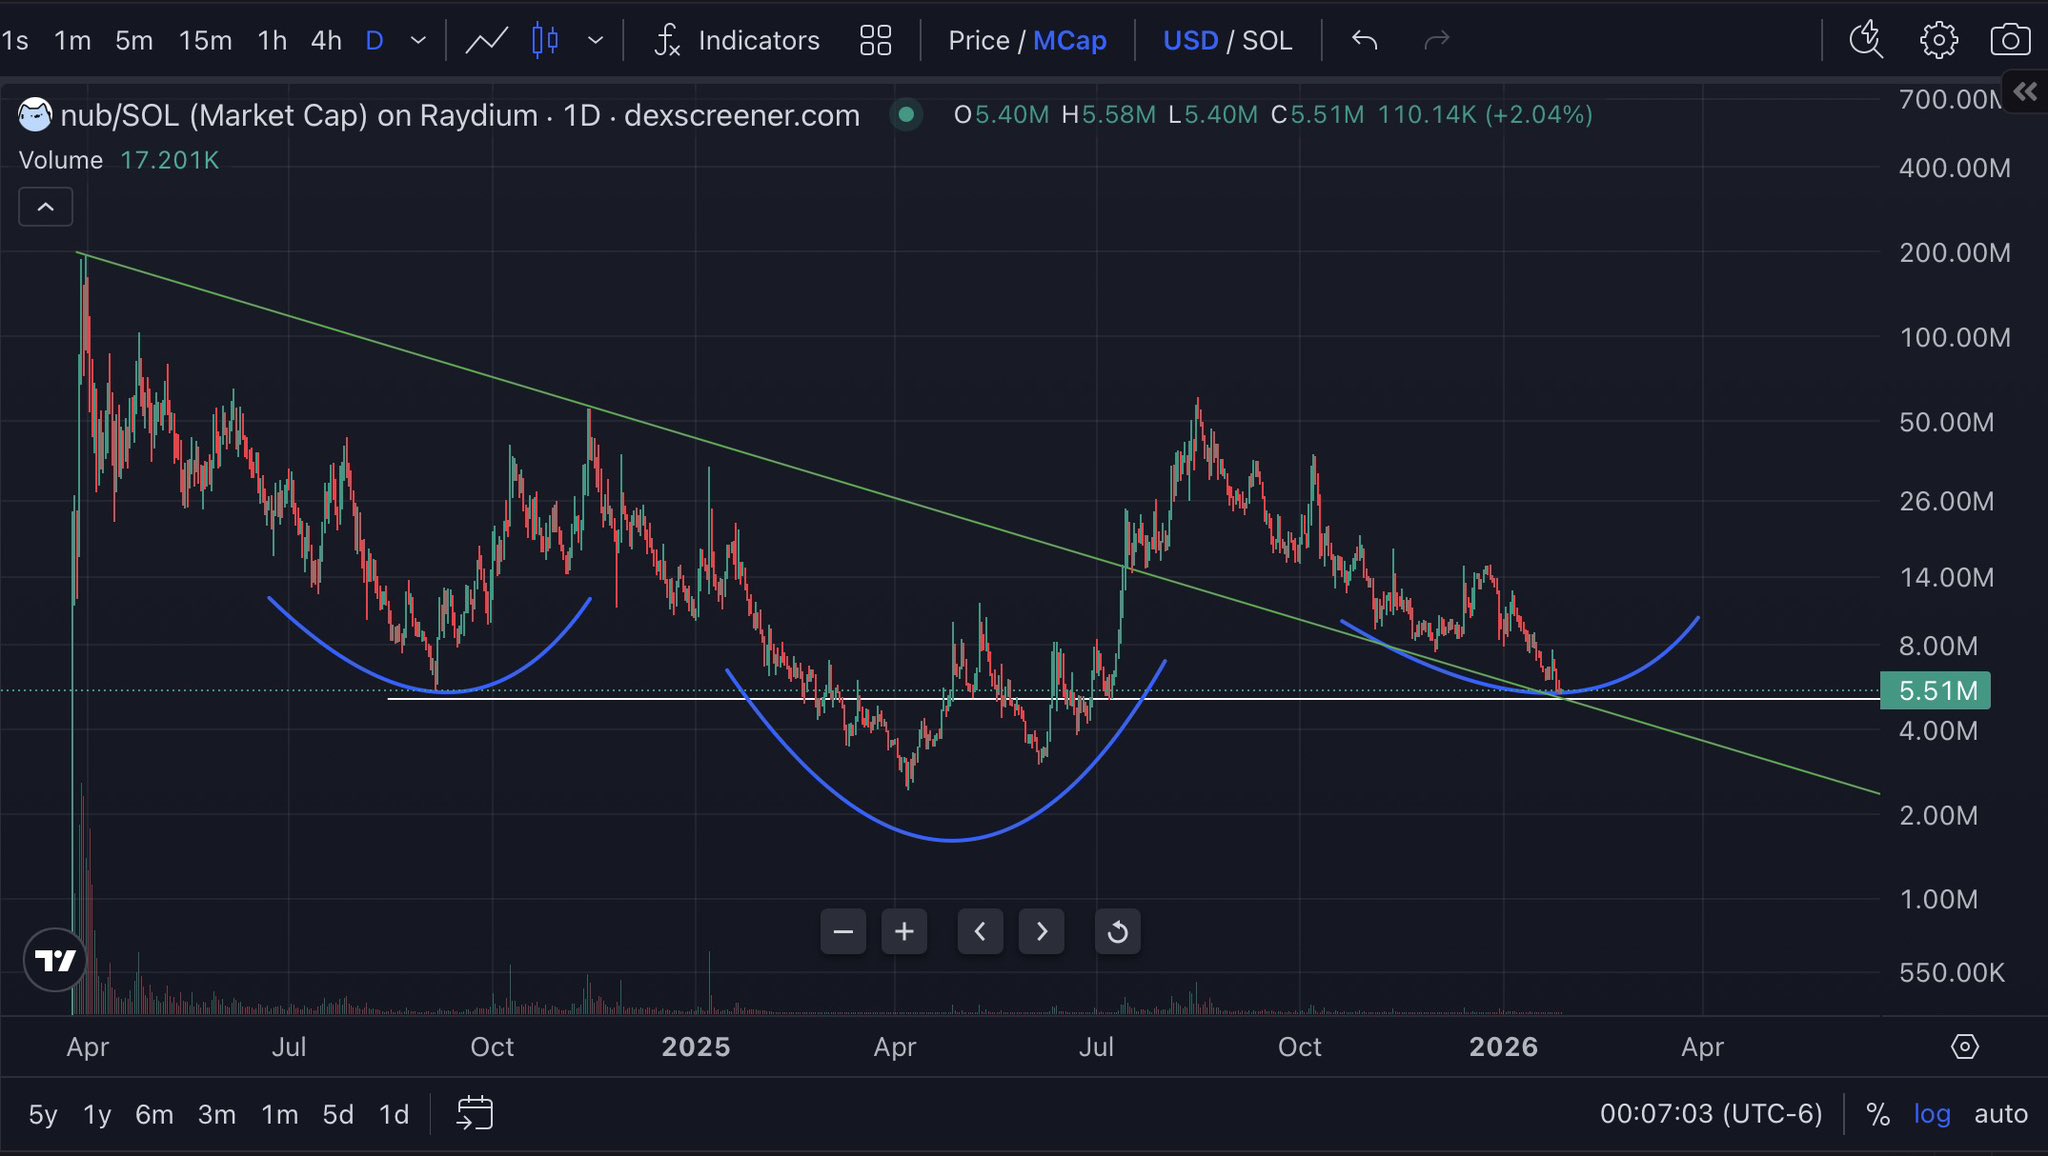2048x1156 pixels.
Task: Open chart settings gear icon
Action: (x=1938, y=40)
